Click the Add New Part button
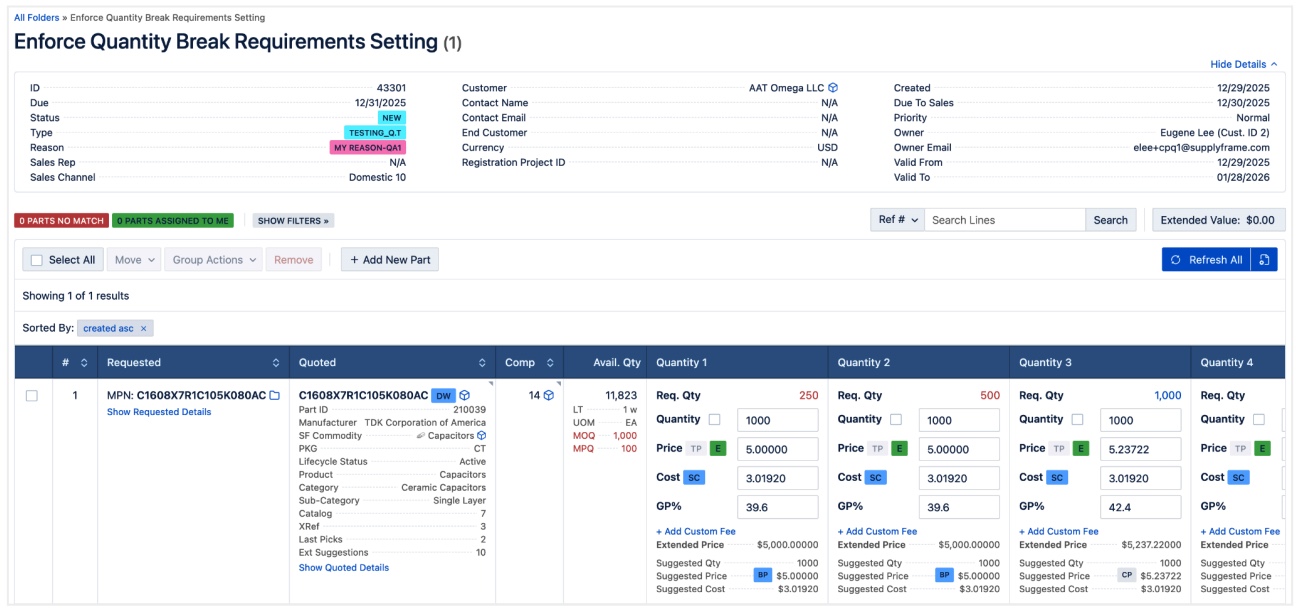 389,260
